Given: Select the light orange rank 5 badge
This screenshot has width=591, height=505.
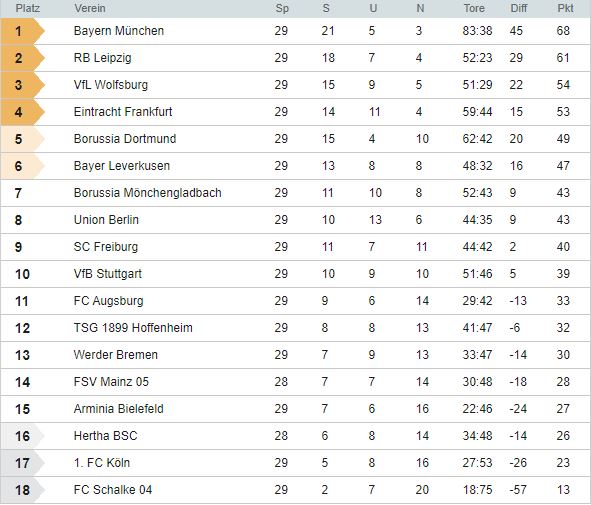Looking at the screenshot, I should (23, 139).
